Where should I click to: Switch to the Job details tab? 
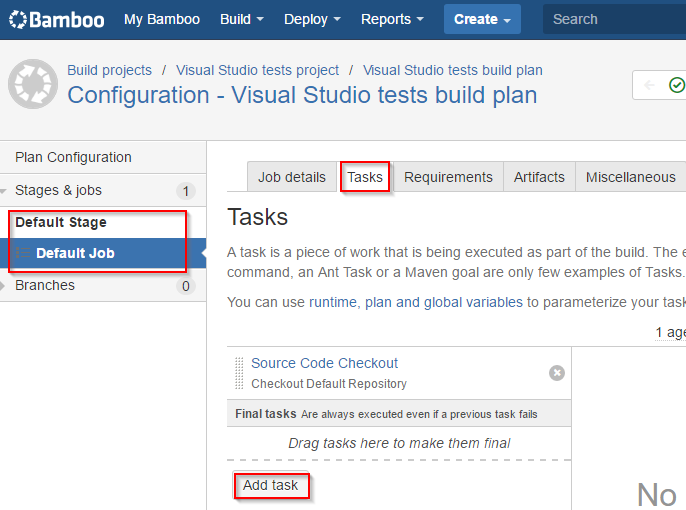pos(291,177)
